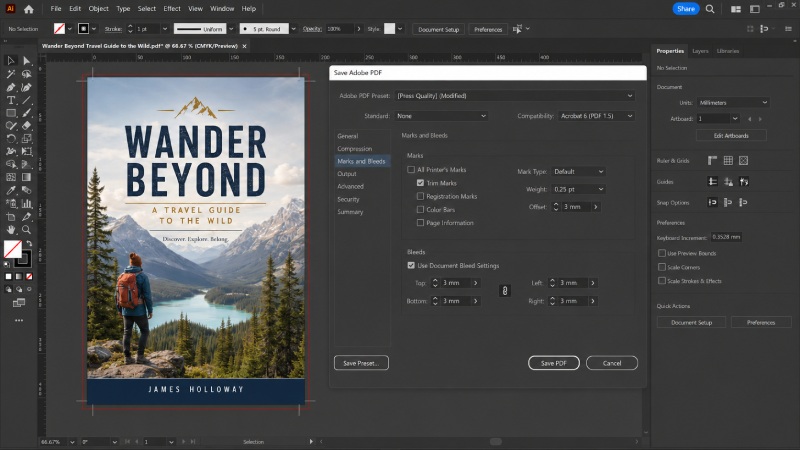Screen dimensions: 800x450
Task: Click the blue Share button
Action: (686, 9)
